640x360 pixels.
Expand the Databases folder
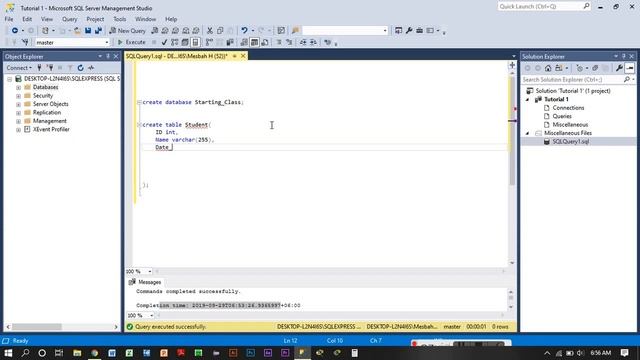tap(18, 87)
